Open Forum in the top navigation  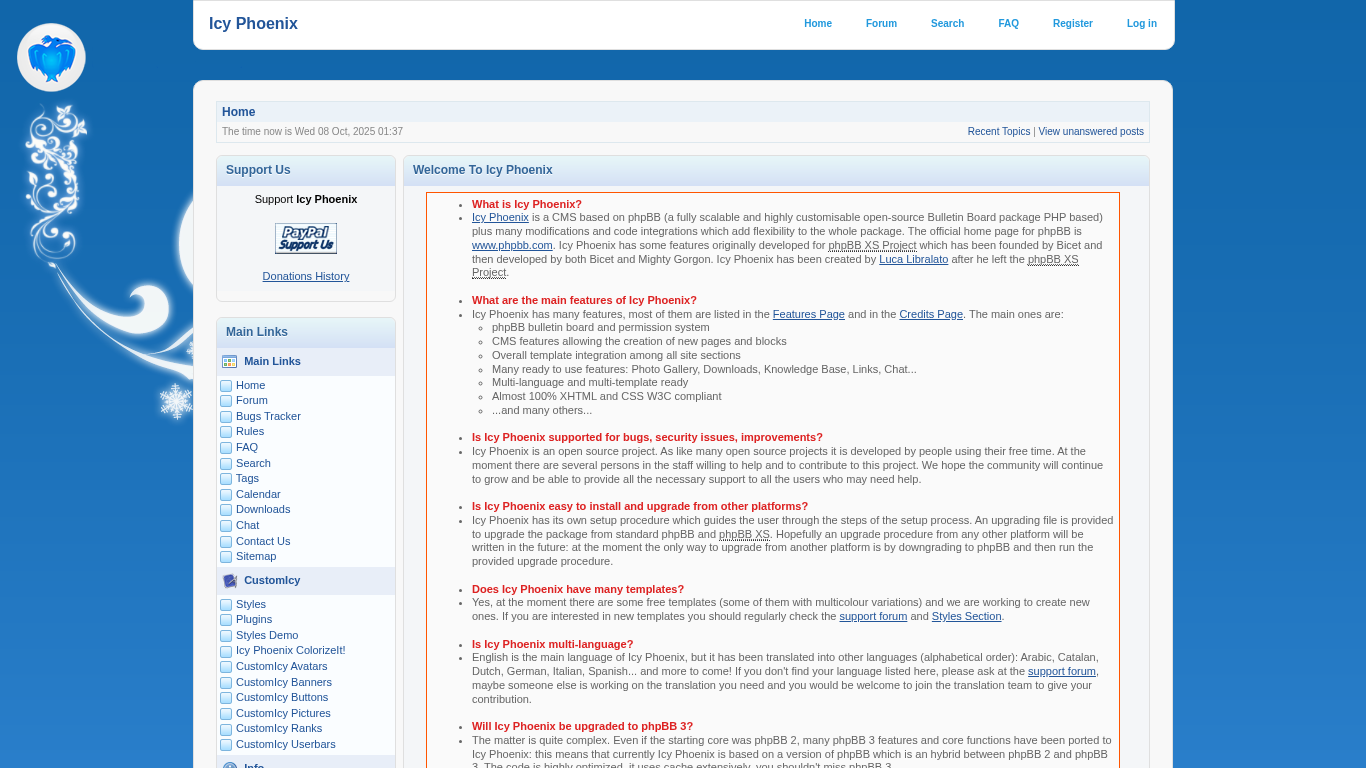(881, 24)
